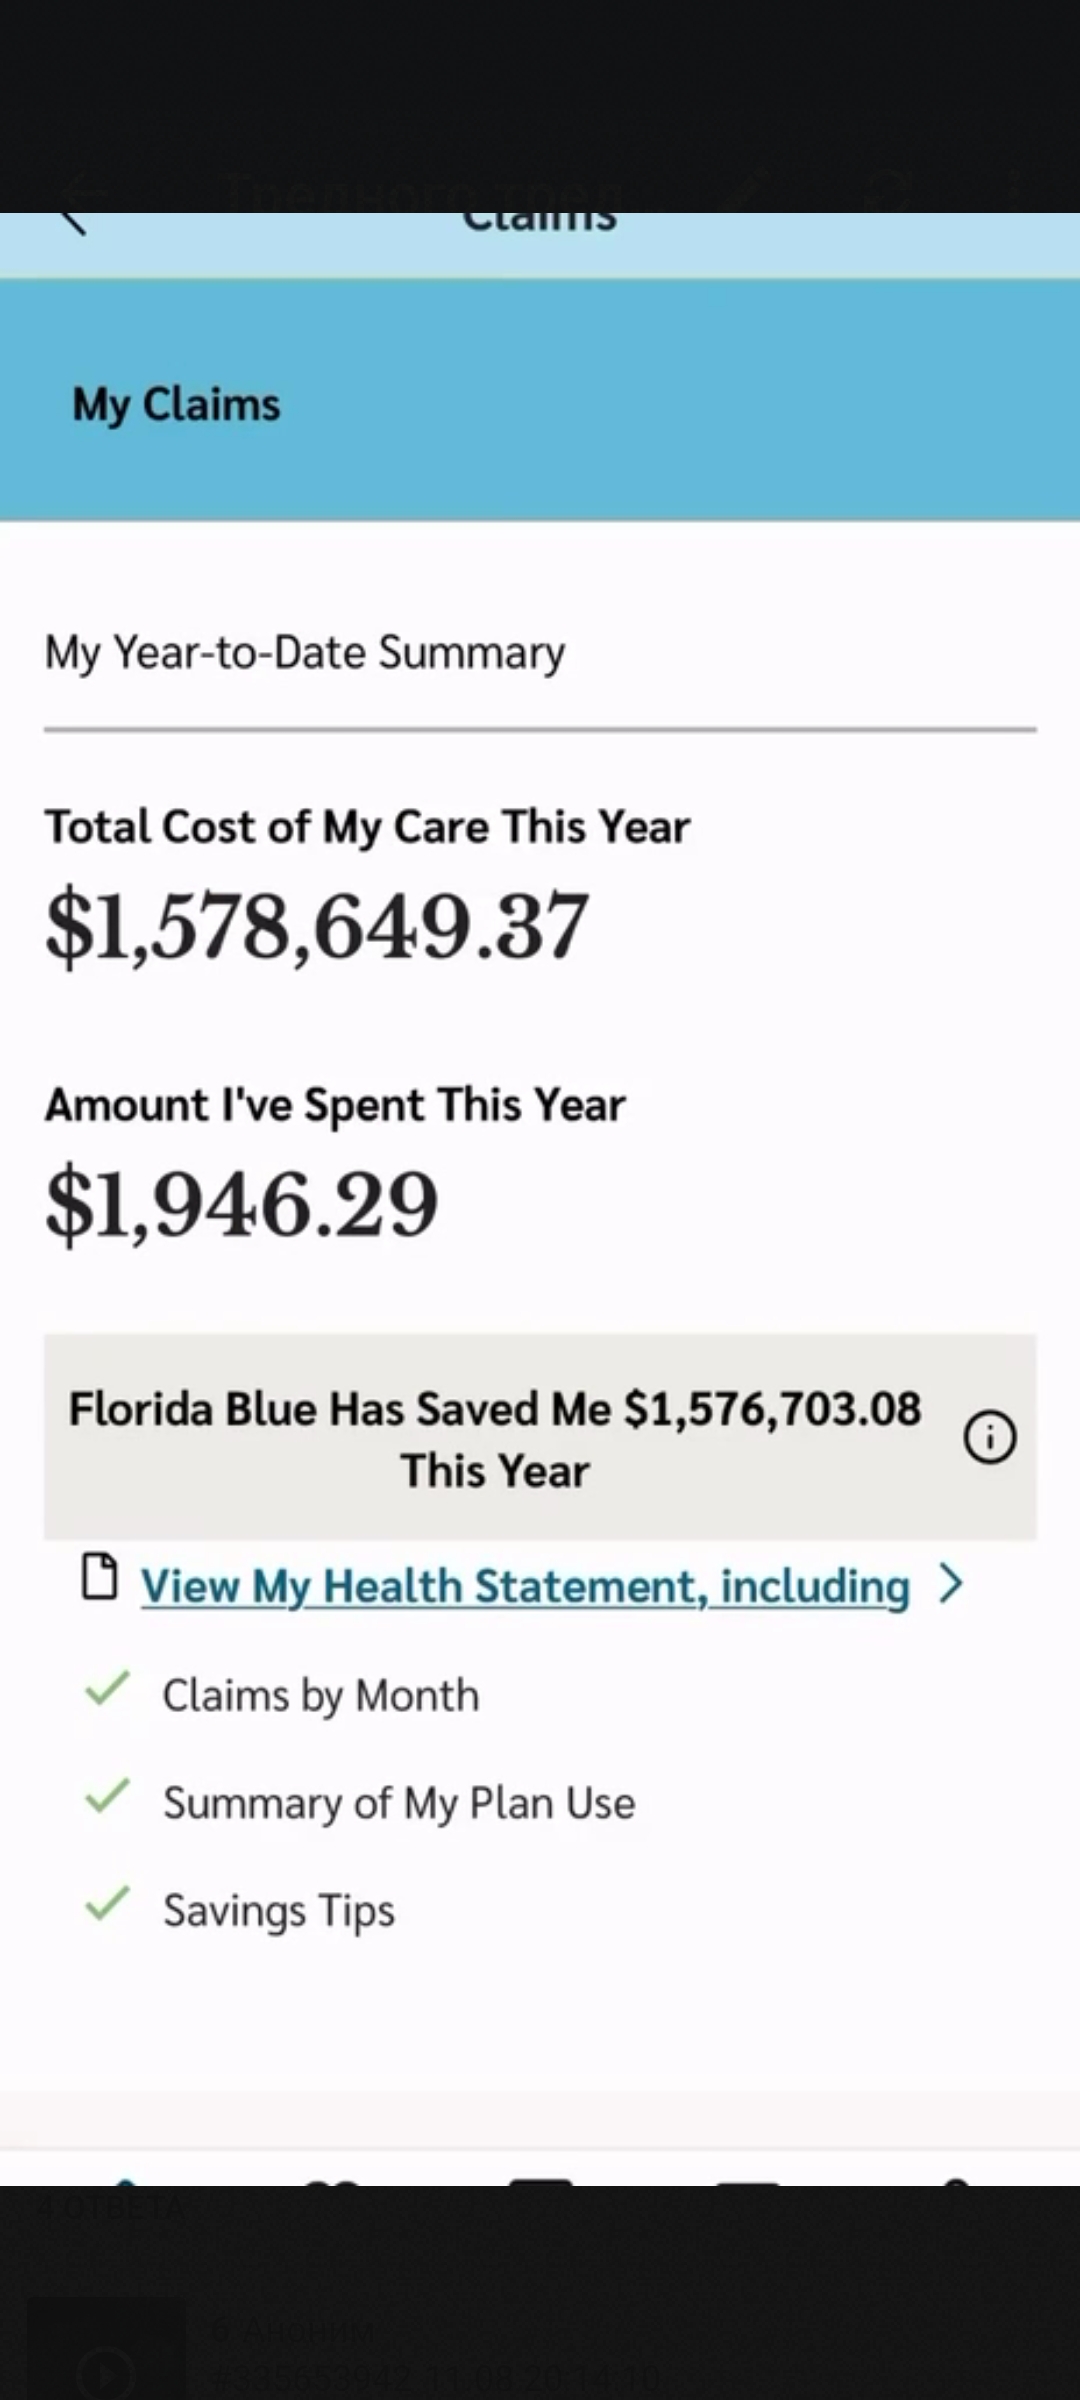Expand the chevron after Health Statement link
This screenshot has height=2400, width=1080.
coord(951,1584)
